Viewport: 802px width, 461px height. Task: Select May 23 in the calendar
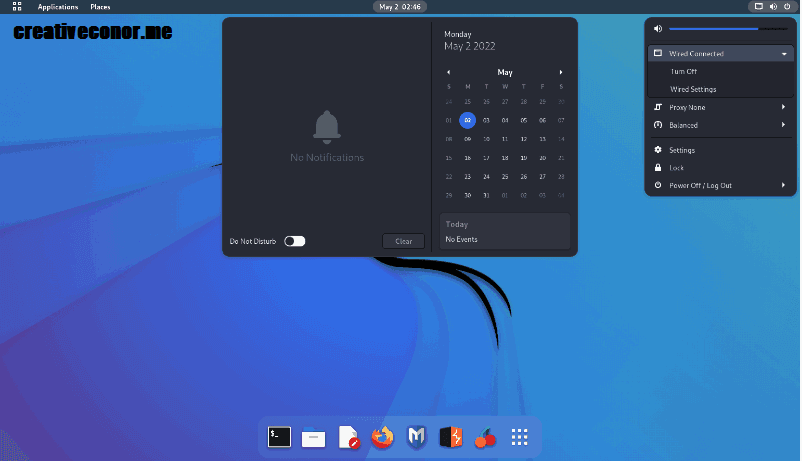(x=467, y=177)
